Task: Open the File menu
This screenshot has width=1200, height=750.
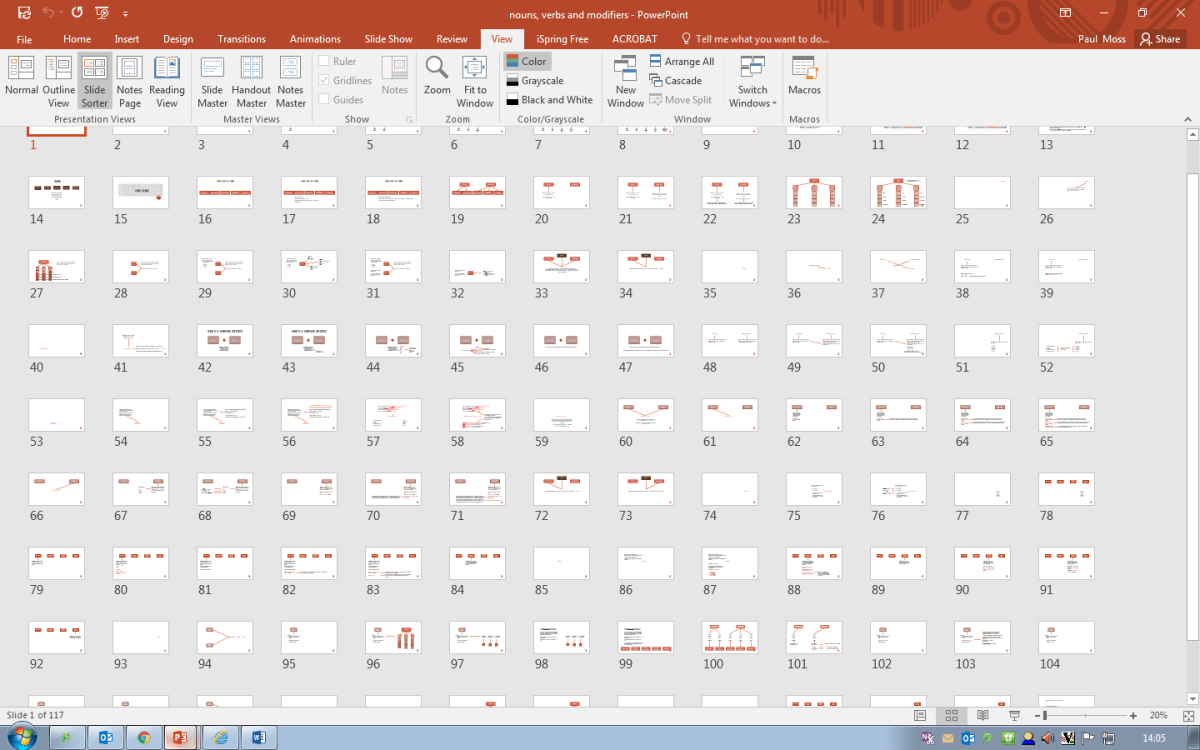Action: point(24,39)
